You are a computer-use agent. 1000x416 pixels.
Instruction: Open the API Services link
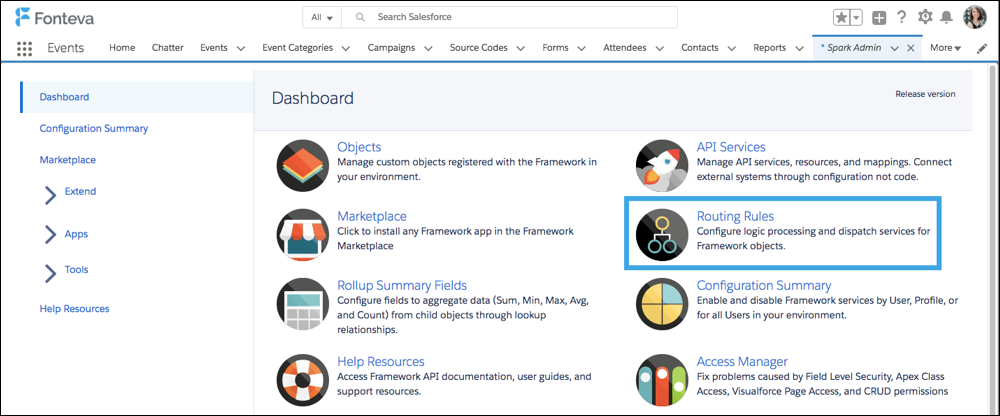tap(731, 147)
